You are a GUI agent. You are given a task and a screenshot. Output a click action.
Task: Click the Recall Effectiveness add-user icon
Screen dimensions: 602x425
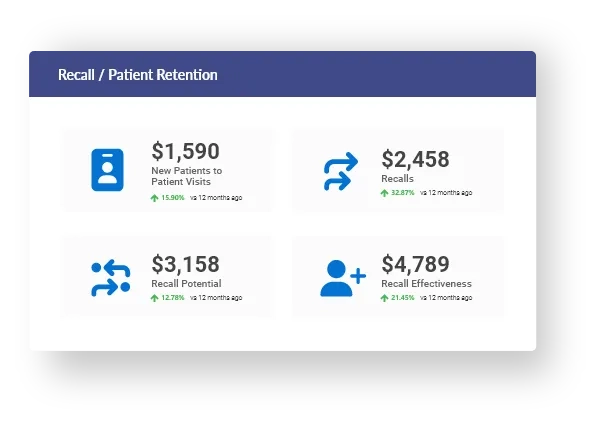coord(342,278)
